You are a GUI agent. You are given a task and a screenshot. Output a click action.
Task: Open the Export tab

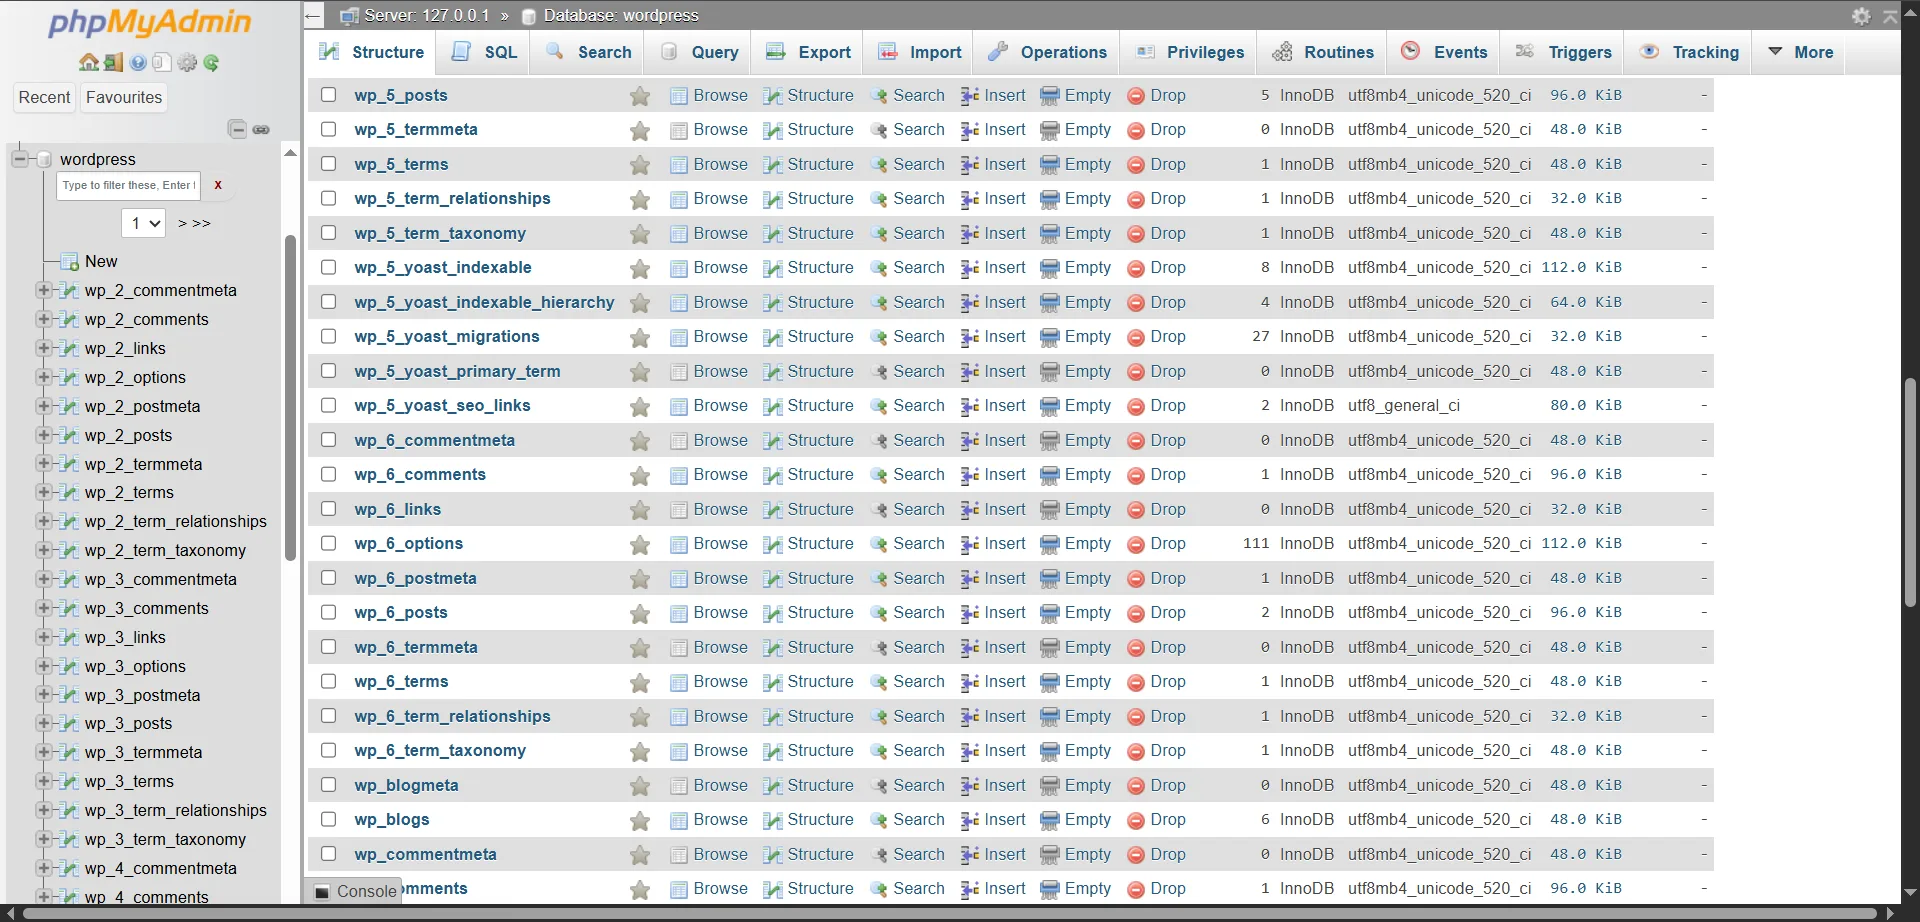(808, 52)
